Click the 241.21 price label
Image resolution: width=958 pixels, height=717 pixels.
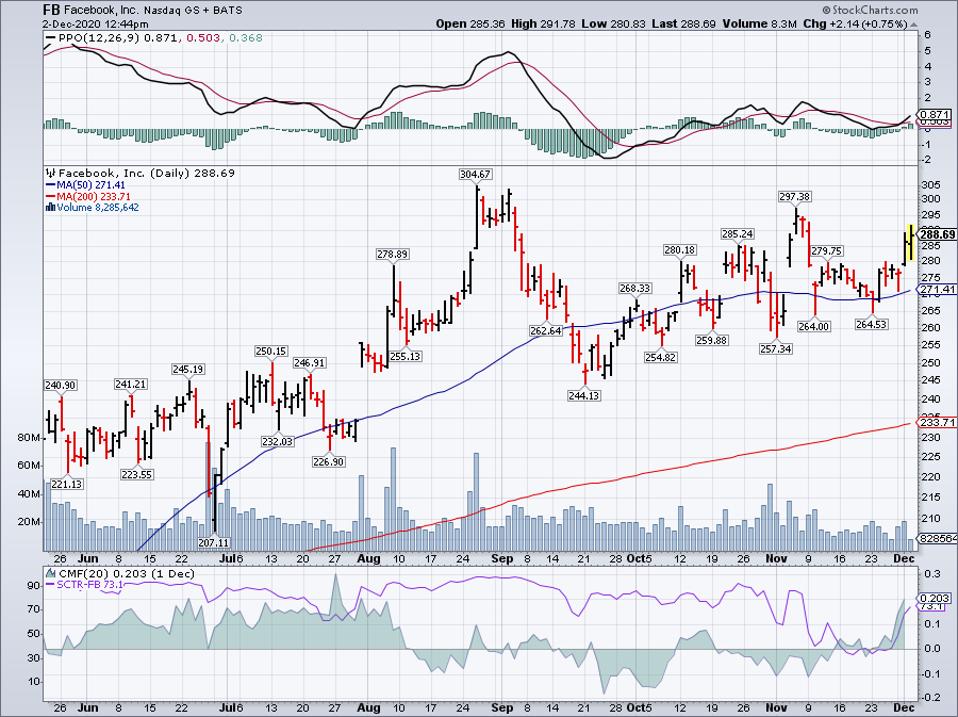[x=131, y=384]
